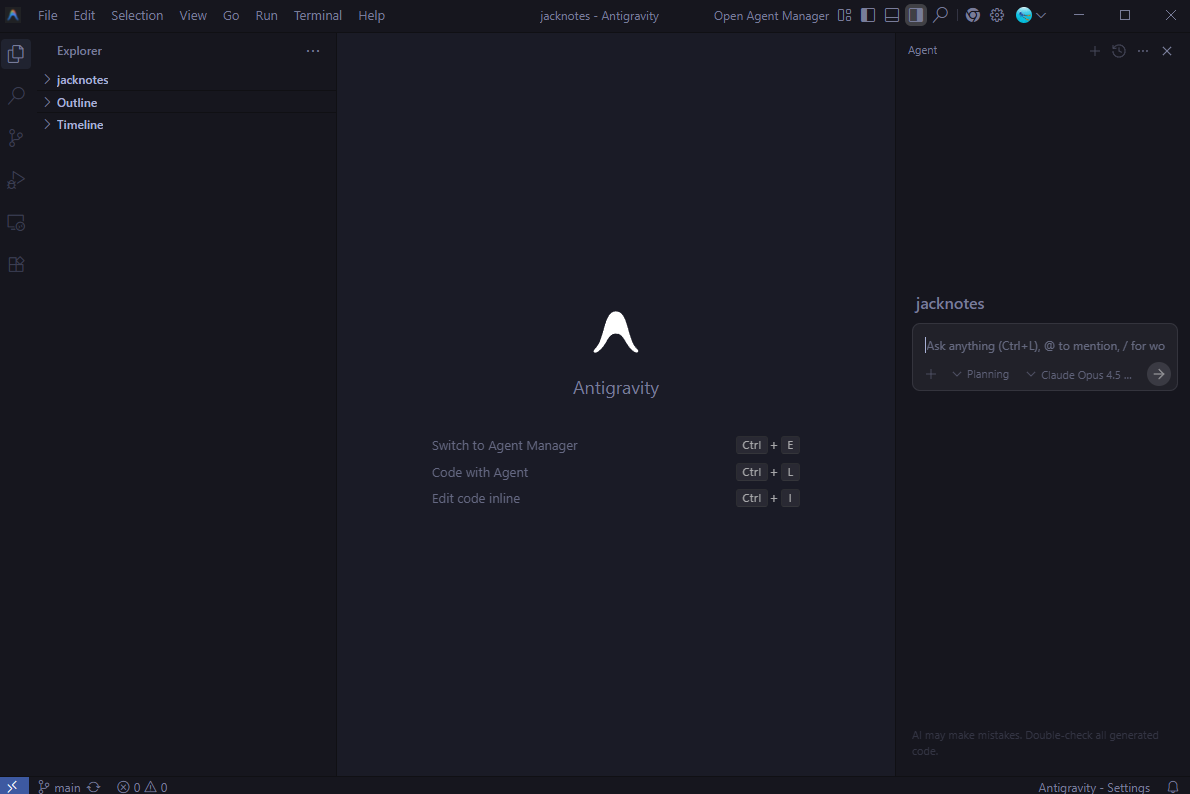The width and height of the screenshot is (1190, 794).
Task: Click the Chrome browser icon in title bar
Action: (972, 15)
